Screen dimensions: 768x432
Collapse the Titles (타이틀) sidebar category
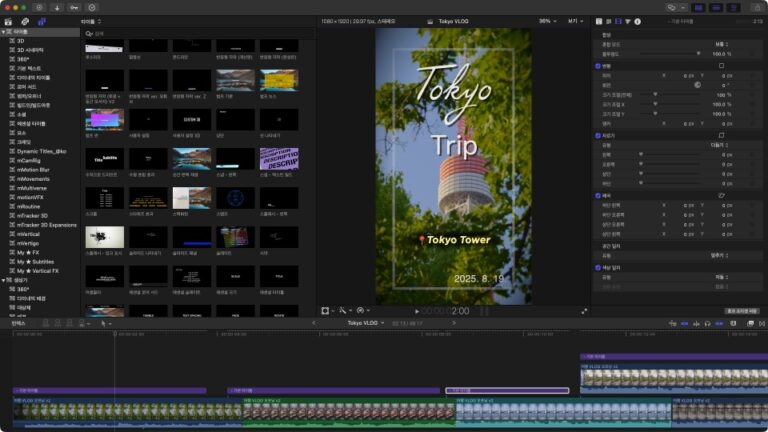pos(3,32)
